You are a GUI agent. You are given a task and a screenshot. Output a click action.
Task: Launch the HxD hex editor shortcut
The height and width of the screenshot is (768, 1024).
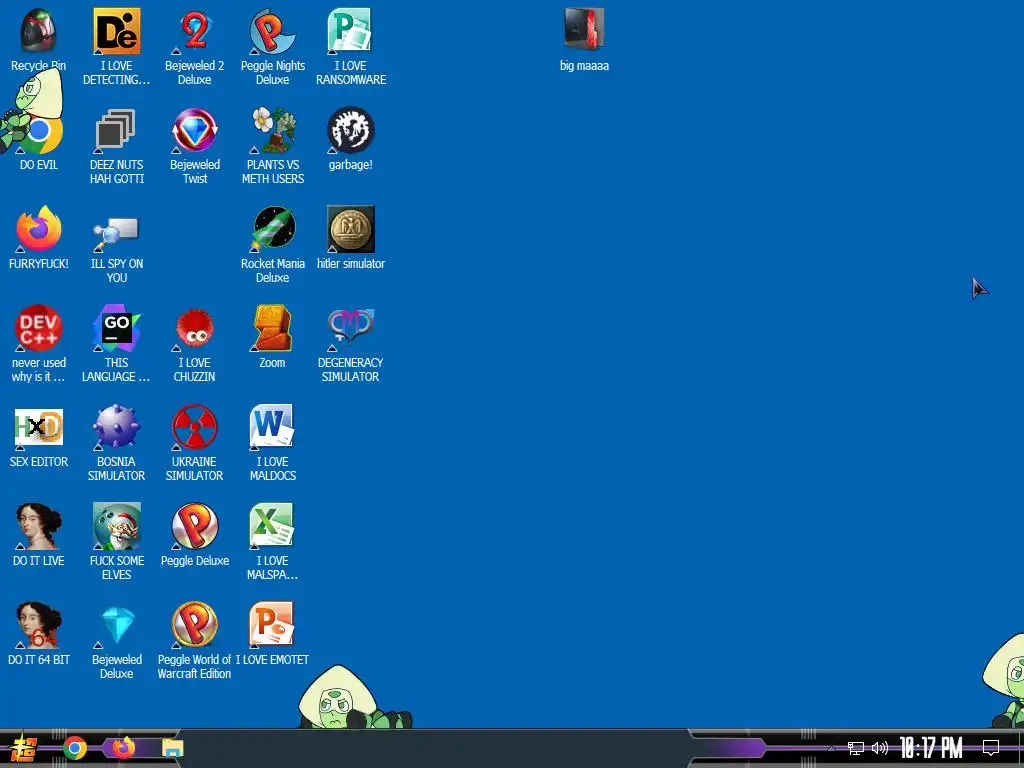(39, 427)
